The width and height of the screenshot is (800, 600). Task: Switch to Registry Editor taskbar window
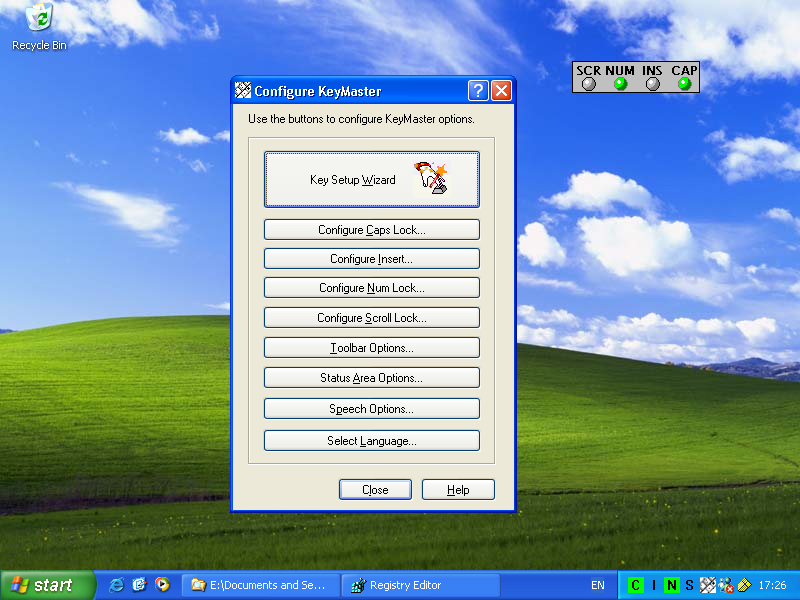[x=420, y=585]
